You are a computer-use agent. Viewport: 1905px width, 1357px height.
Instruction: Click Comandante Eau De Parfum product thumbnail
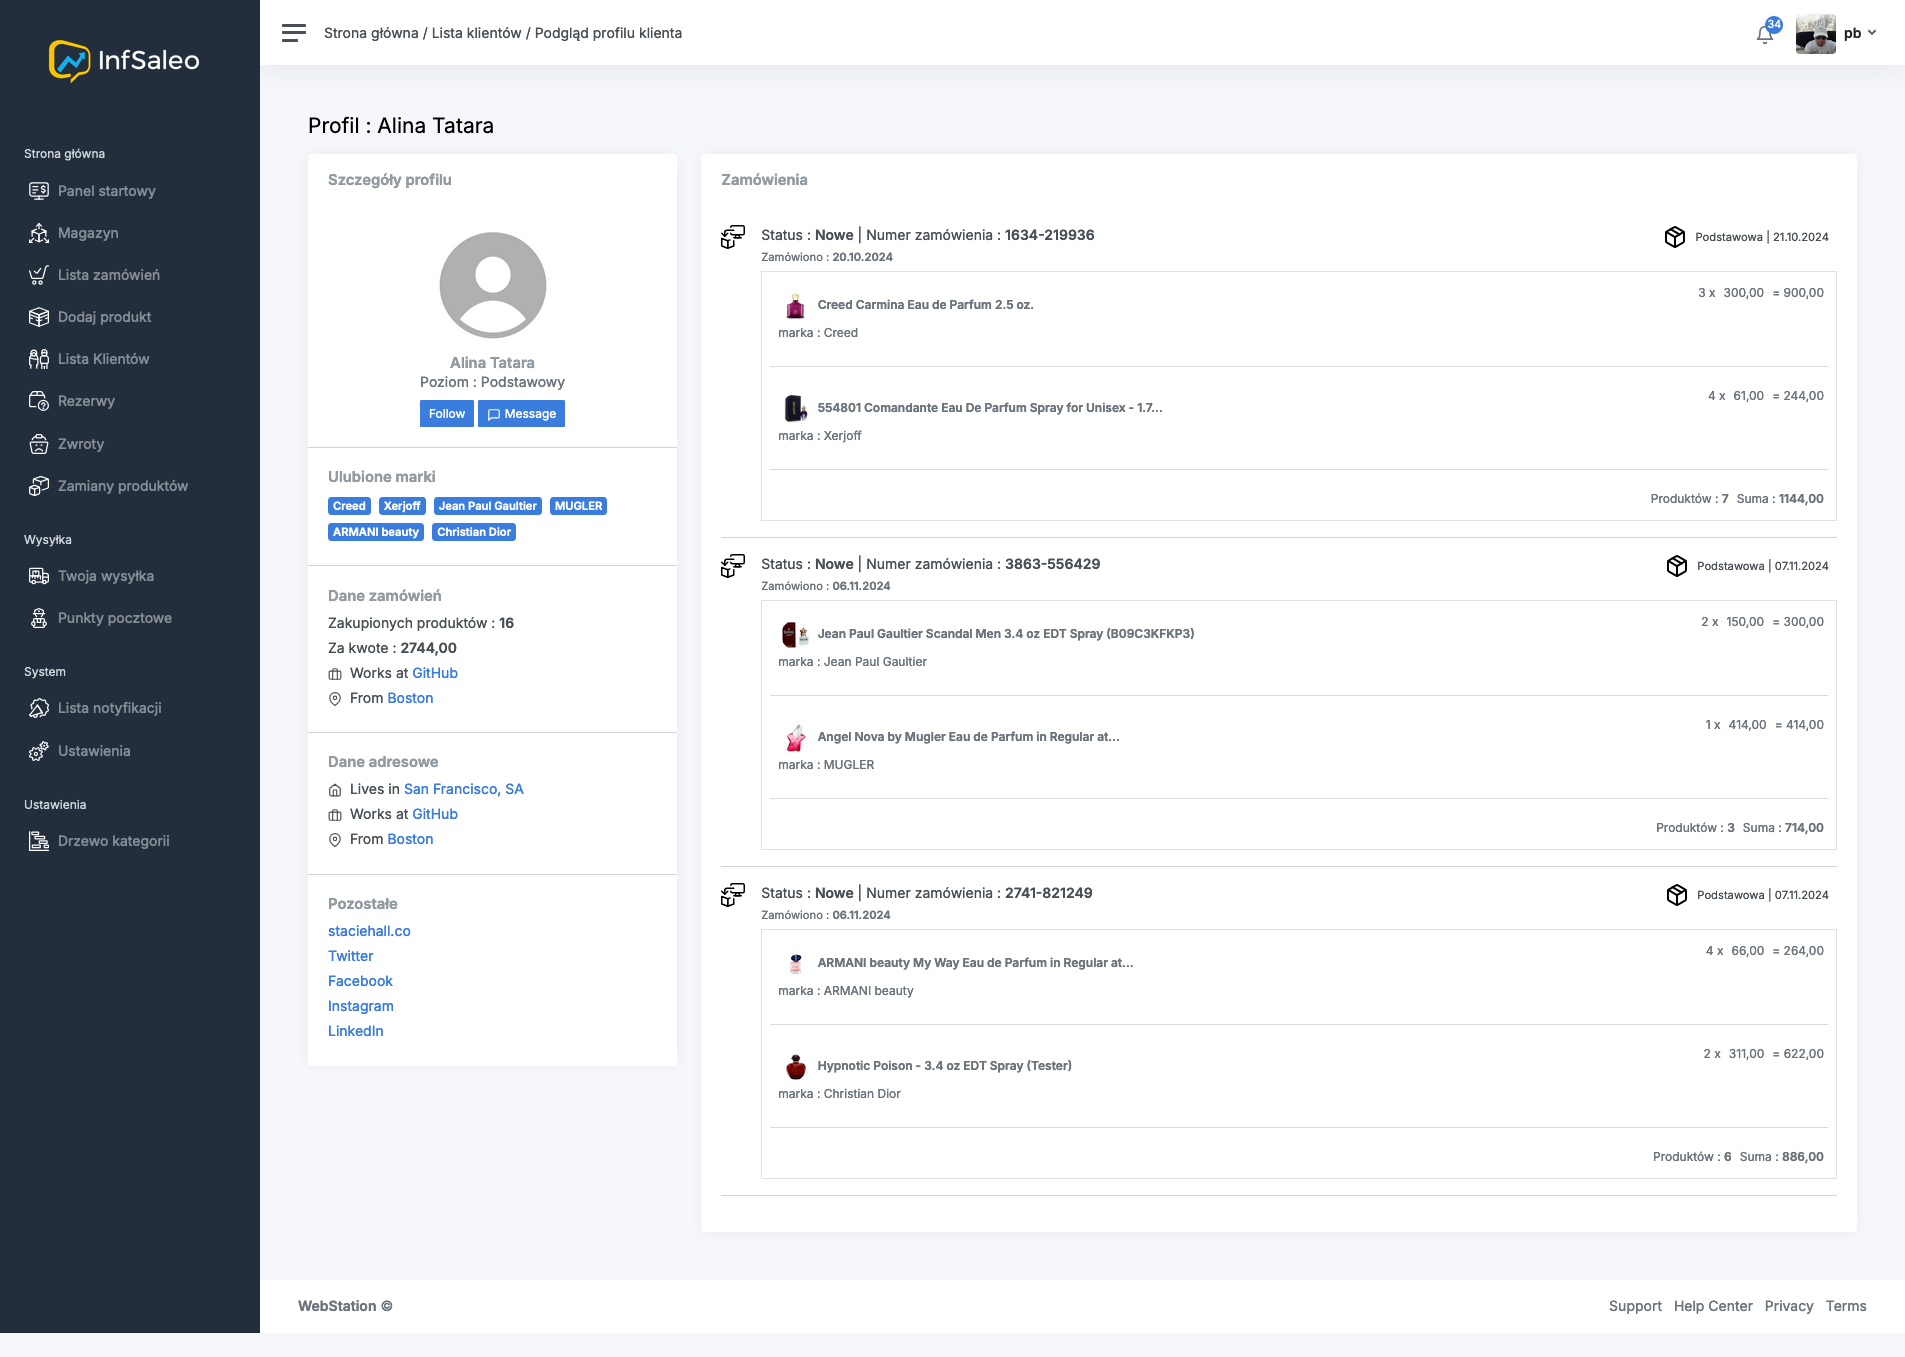point(795,408)
